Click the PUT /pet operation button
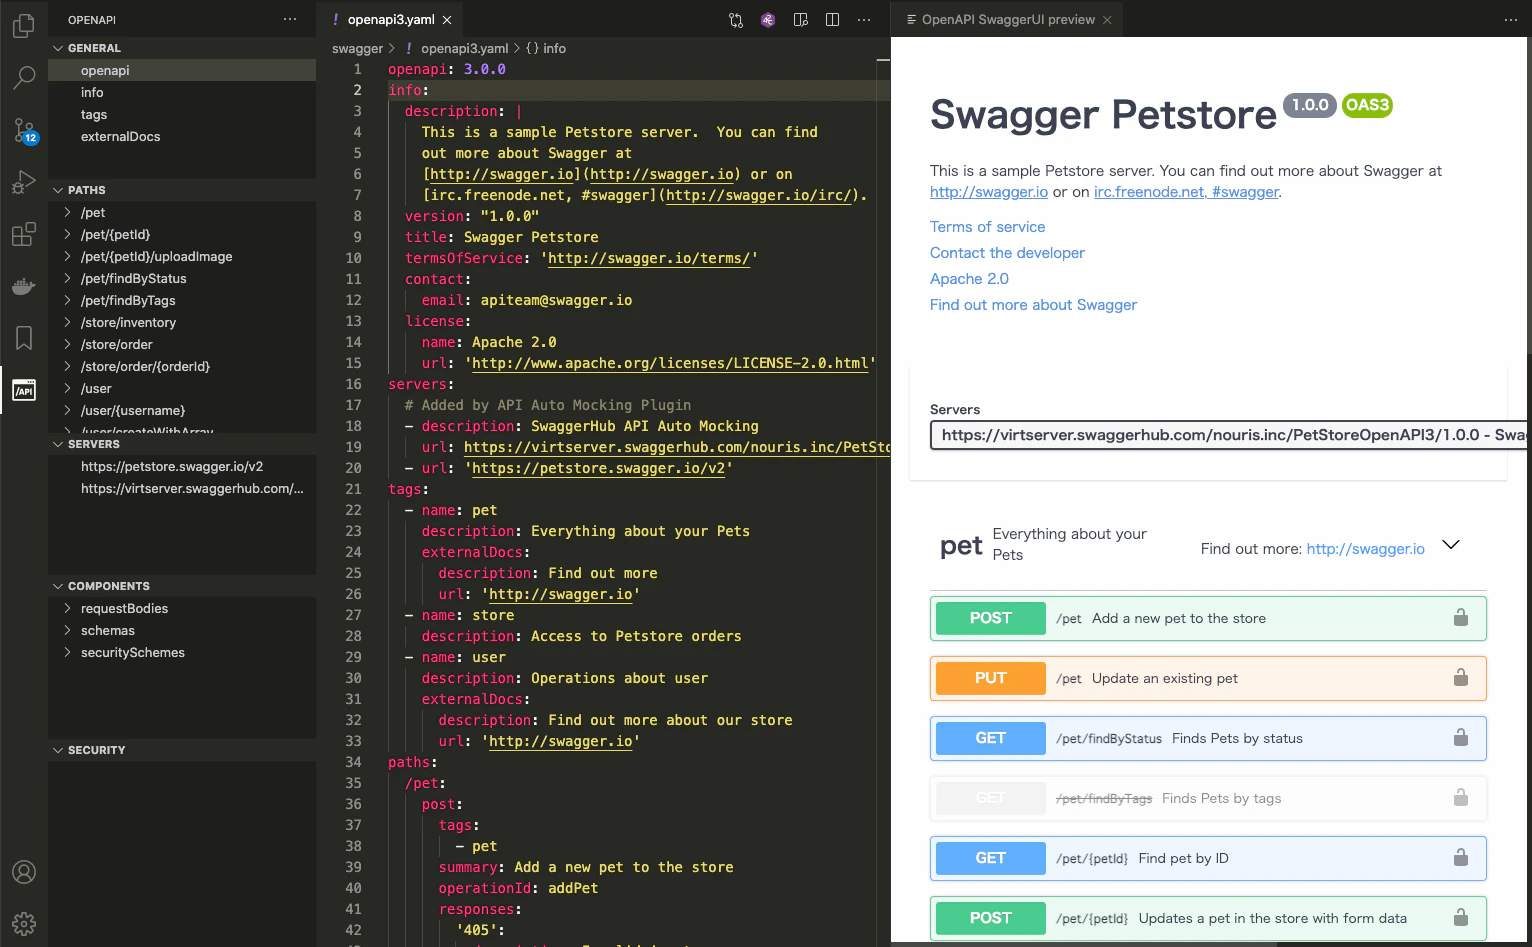Screen dimensions: 1532x947 click(990, 678)
